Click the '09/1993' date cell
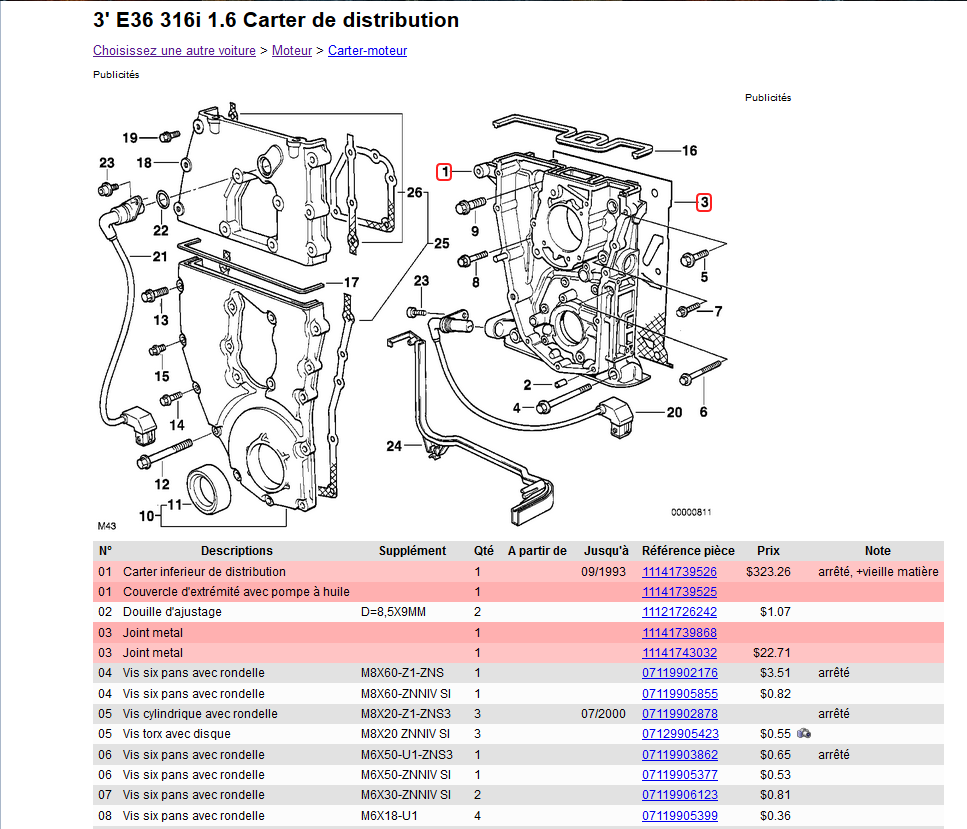 [603, 571]
